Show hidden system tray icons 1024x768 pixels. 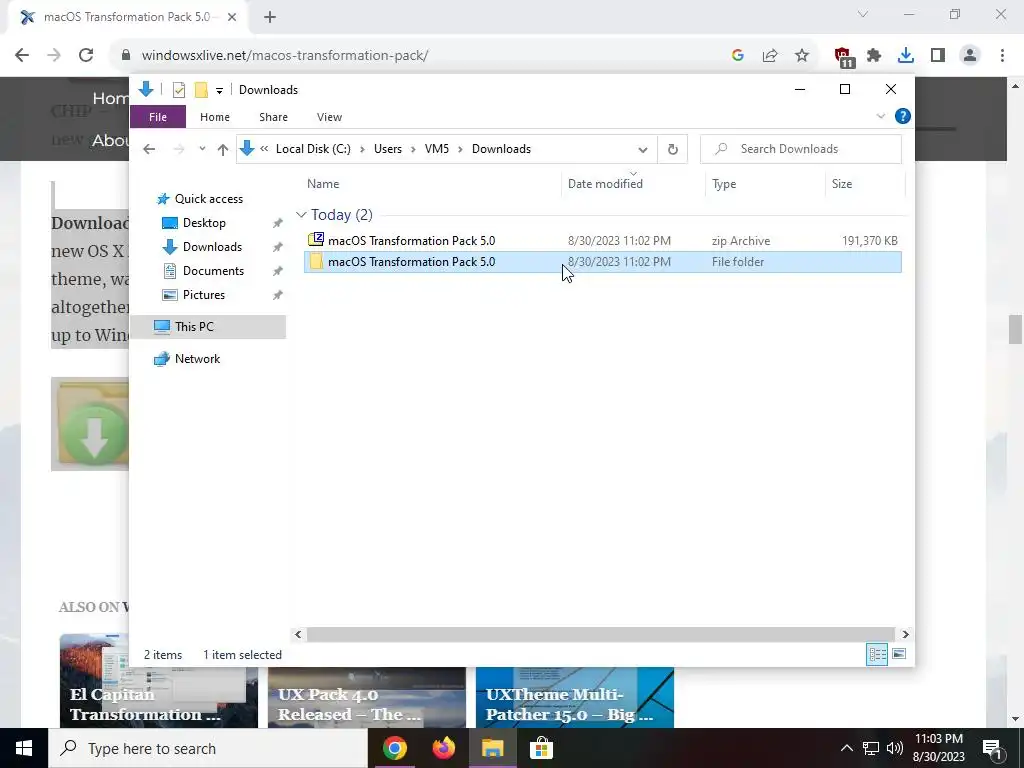coord(846,748)
